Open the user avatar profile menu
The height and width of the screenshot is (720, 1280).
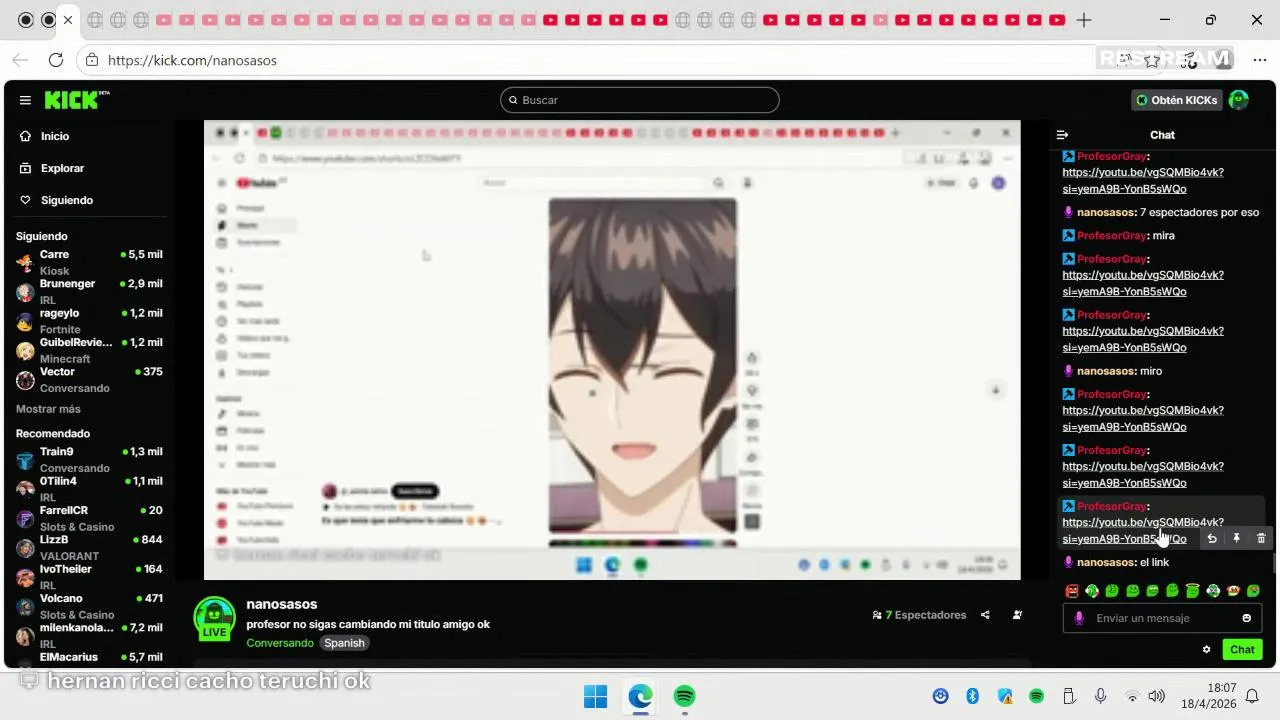[1239, 100]
